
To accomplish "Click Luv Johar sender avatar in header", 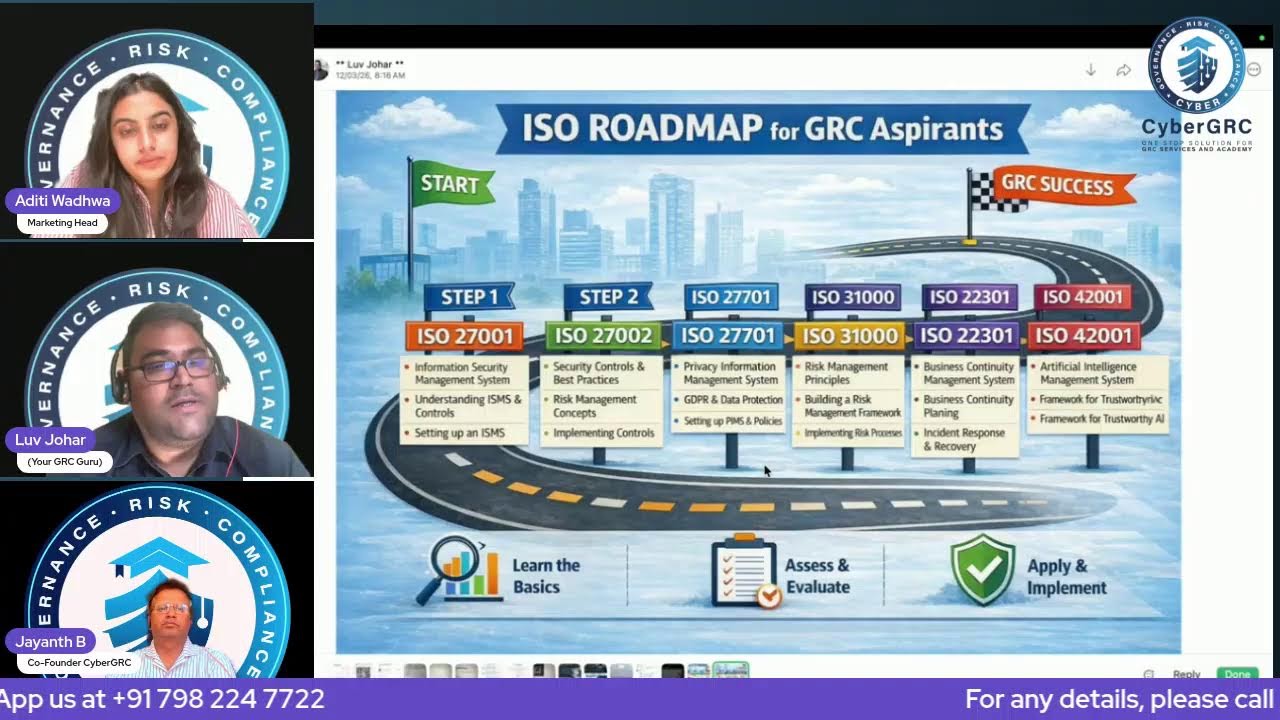I will (x=322, y=69).
